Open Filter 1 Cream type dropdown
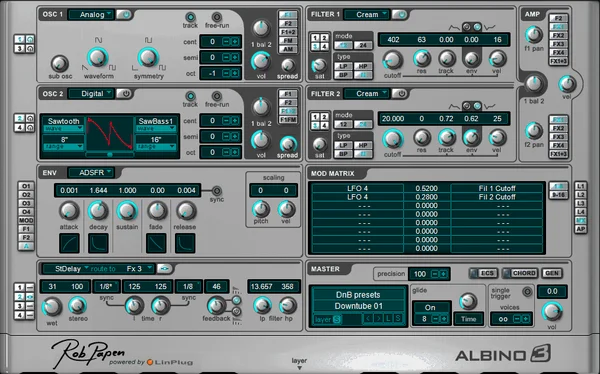The height and width of the screenshot is (374, 600). 367,15
